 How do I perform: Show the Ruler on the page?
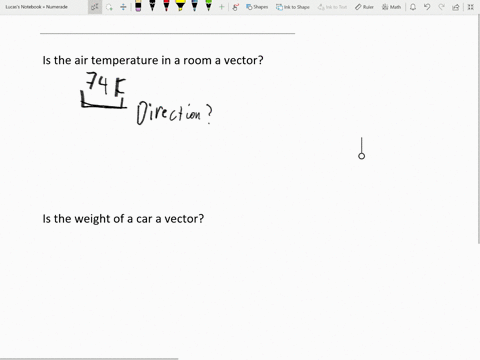(x=364, y=7)
